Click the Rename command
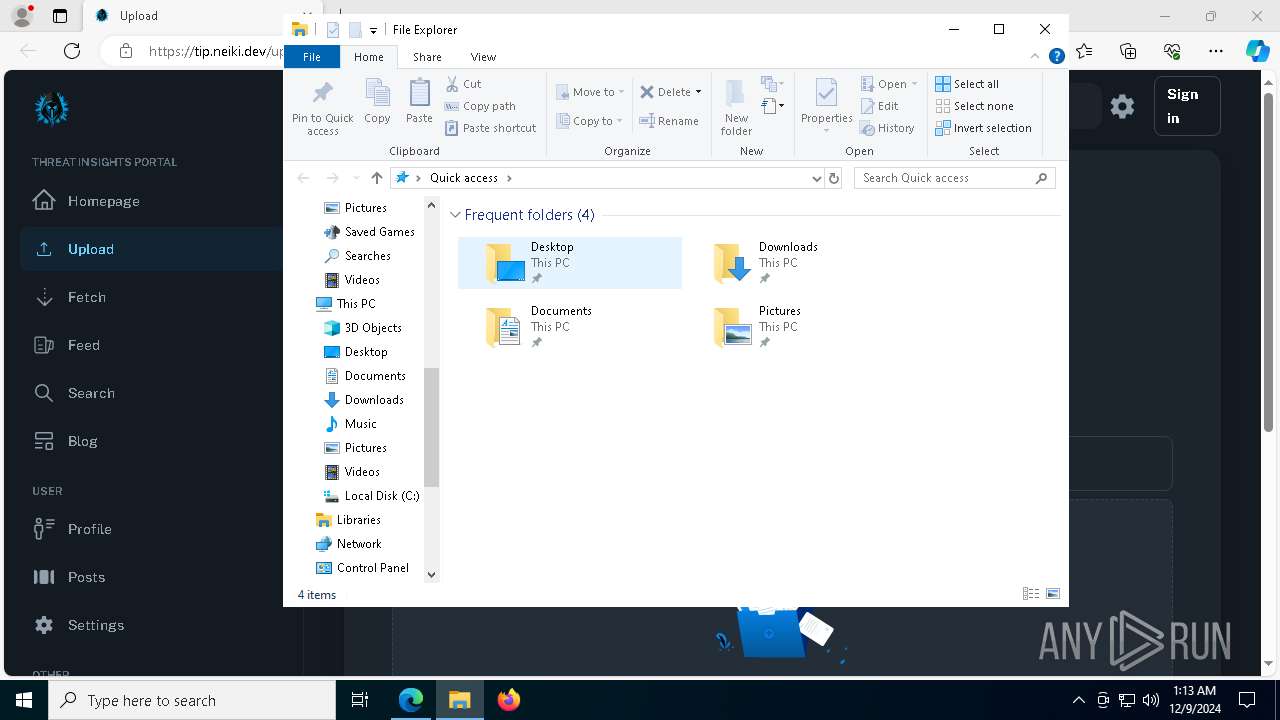Screen dimensions: 1280x720 point(669,121)
